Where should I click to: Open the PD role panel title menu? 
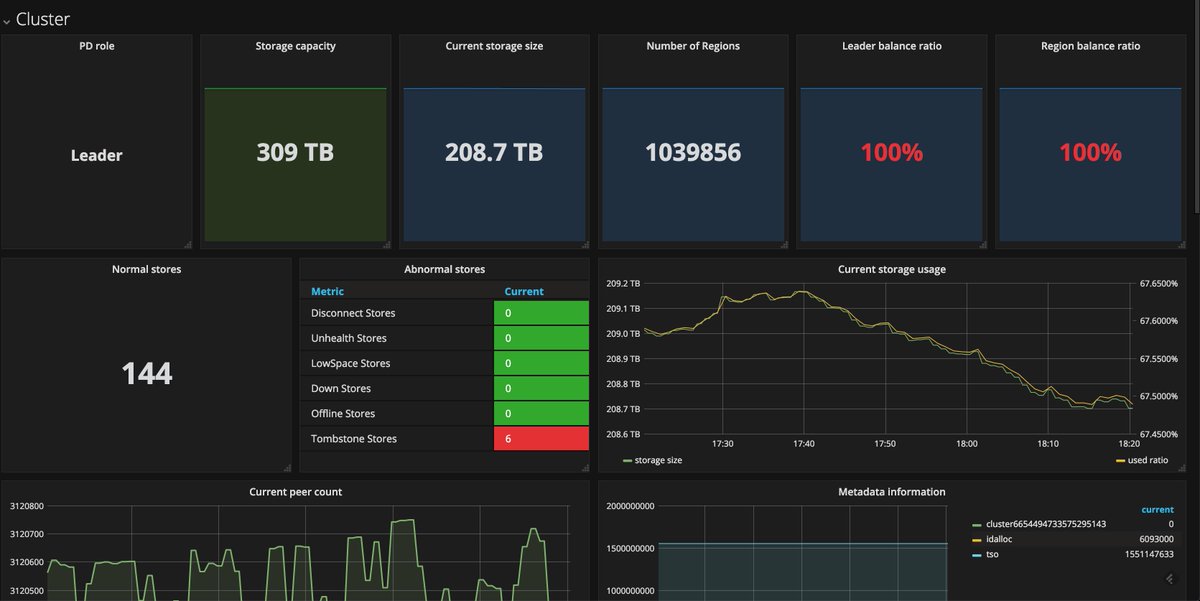click(x=97, y=46)
